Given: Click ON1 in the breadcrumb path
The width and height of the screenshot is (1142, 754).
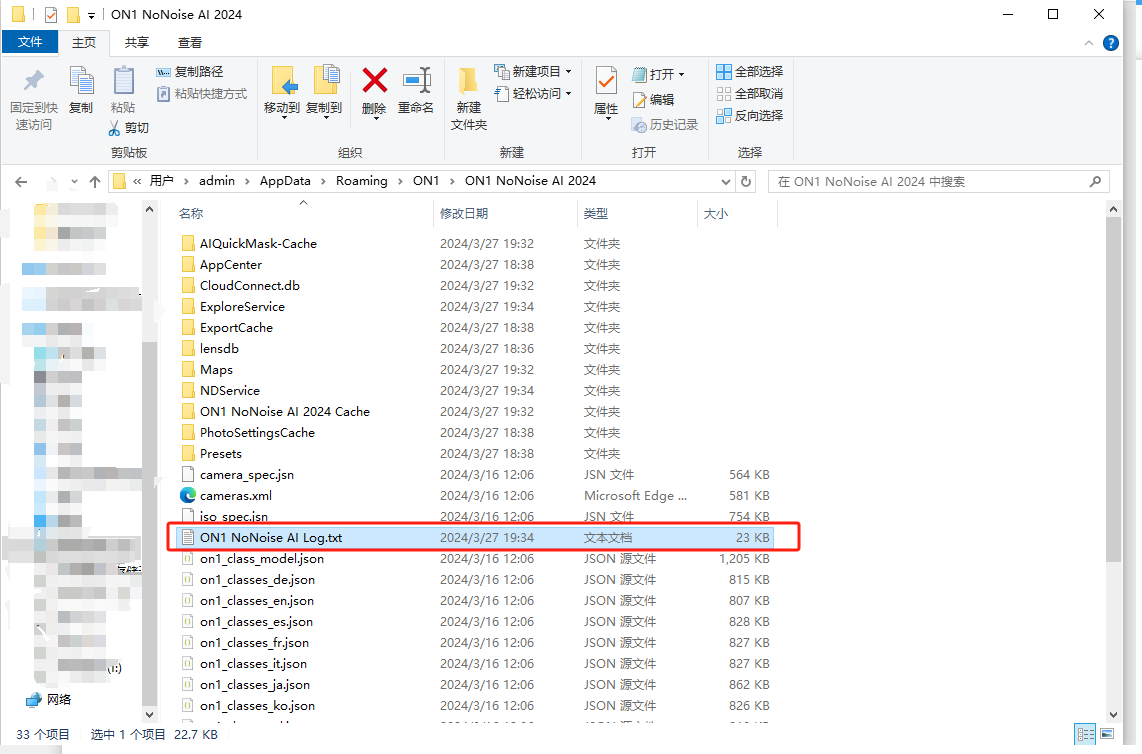Looking at the screenshot, I should [x=426, y=181].
